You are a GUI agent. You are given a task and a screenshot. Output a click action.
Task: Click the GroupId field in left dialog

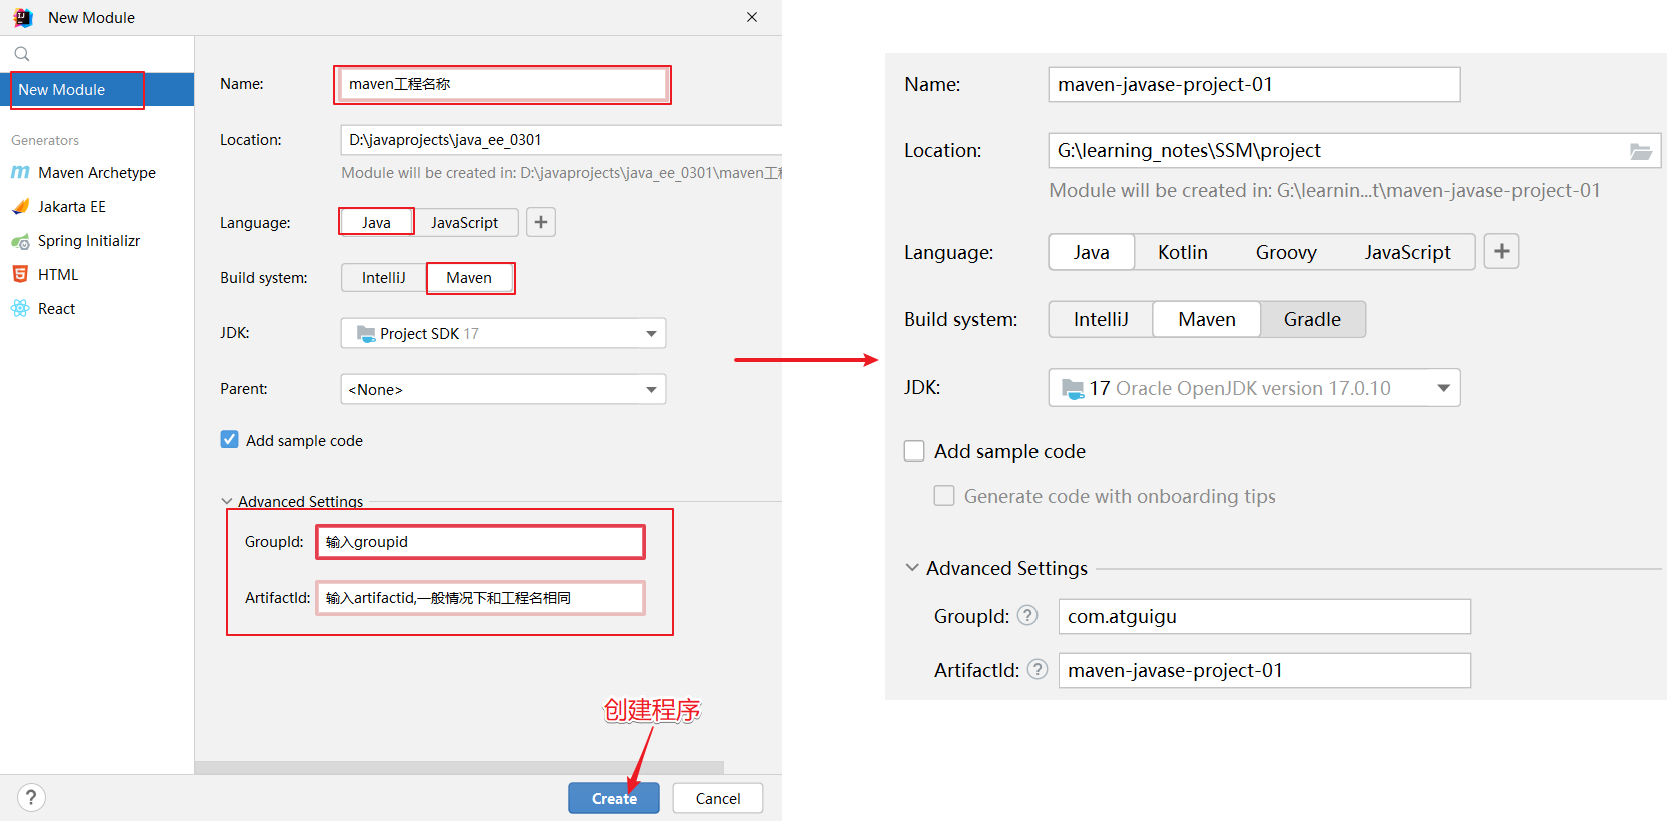click(x=480, y=542)
